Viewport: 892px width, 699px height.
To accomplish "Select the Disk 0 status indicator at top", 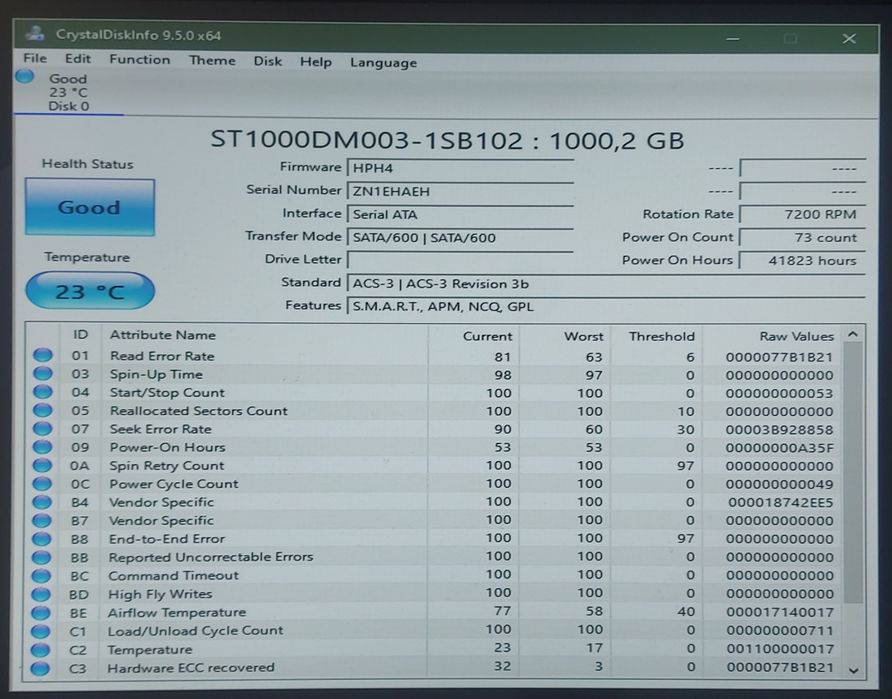I will (x=68, y=92).
